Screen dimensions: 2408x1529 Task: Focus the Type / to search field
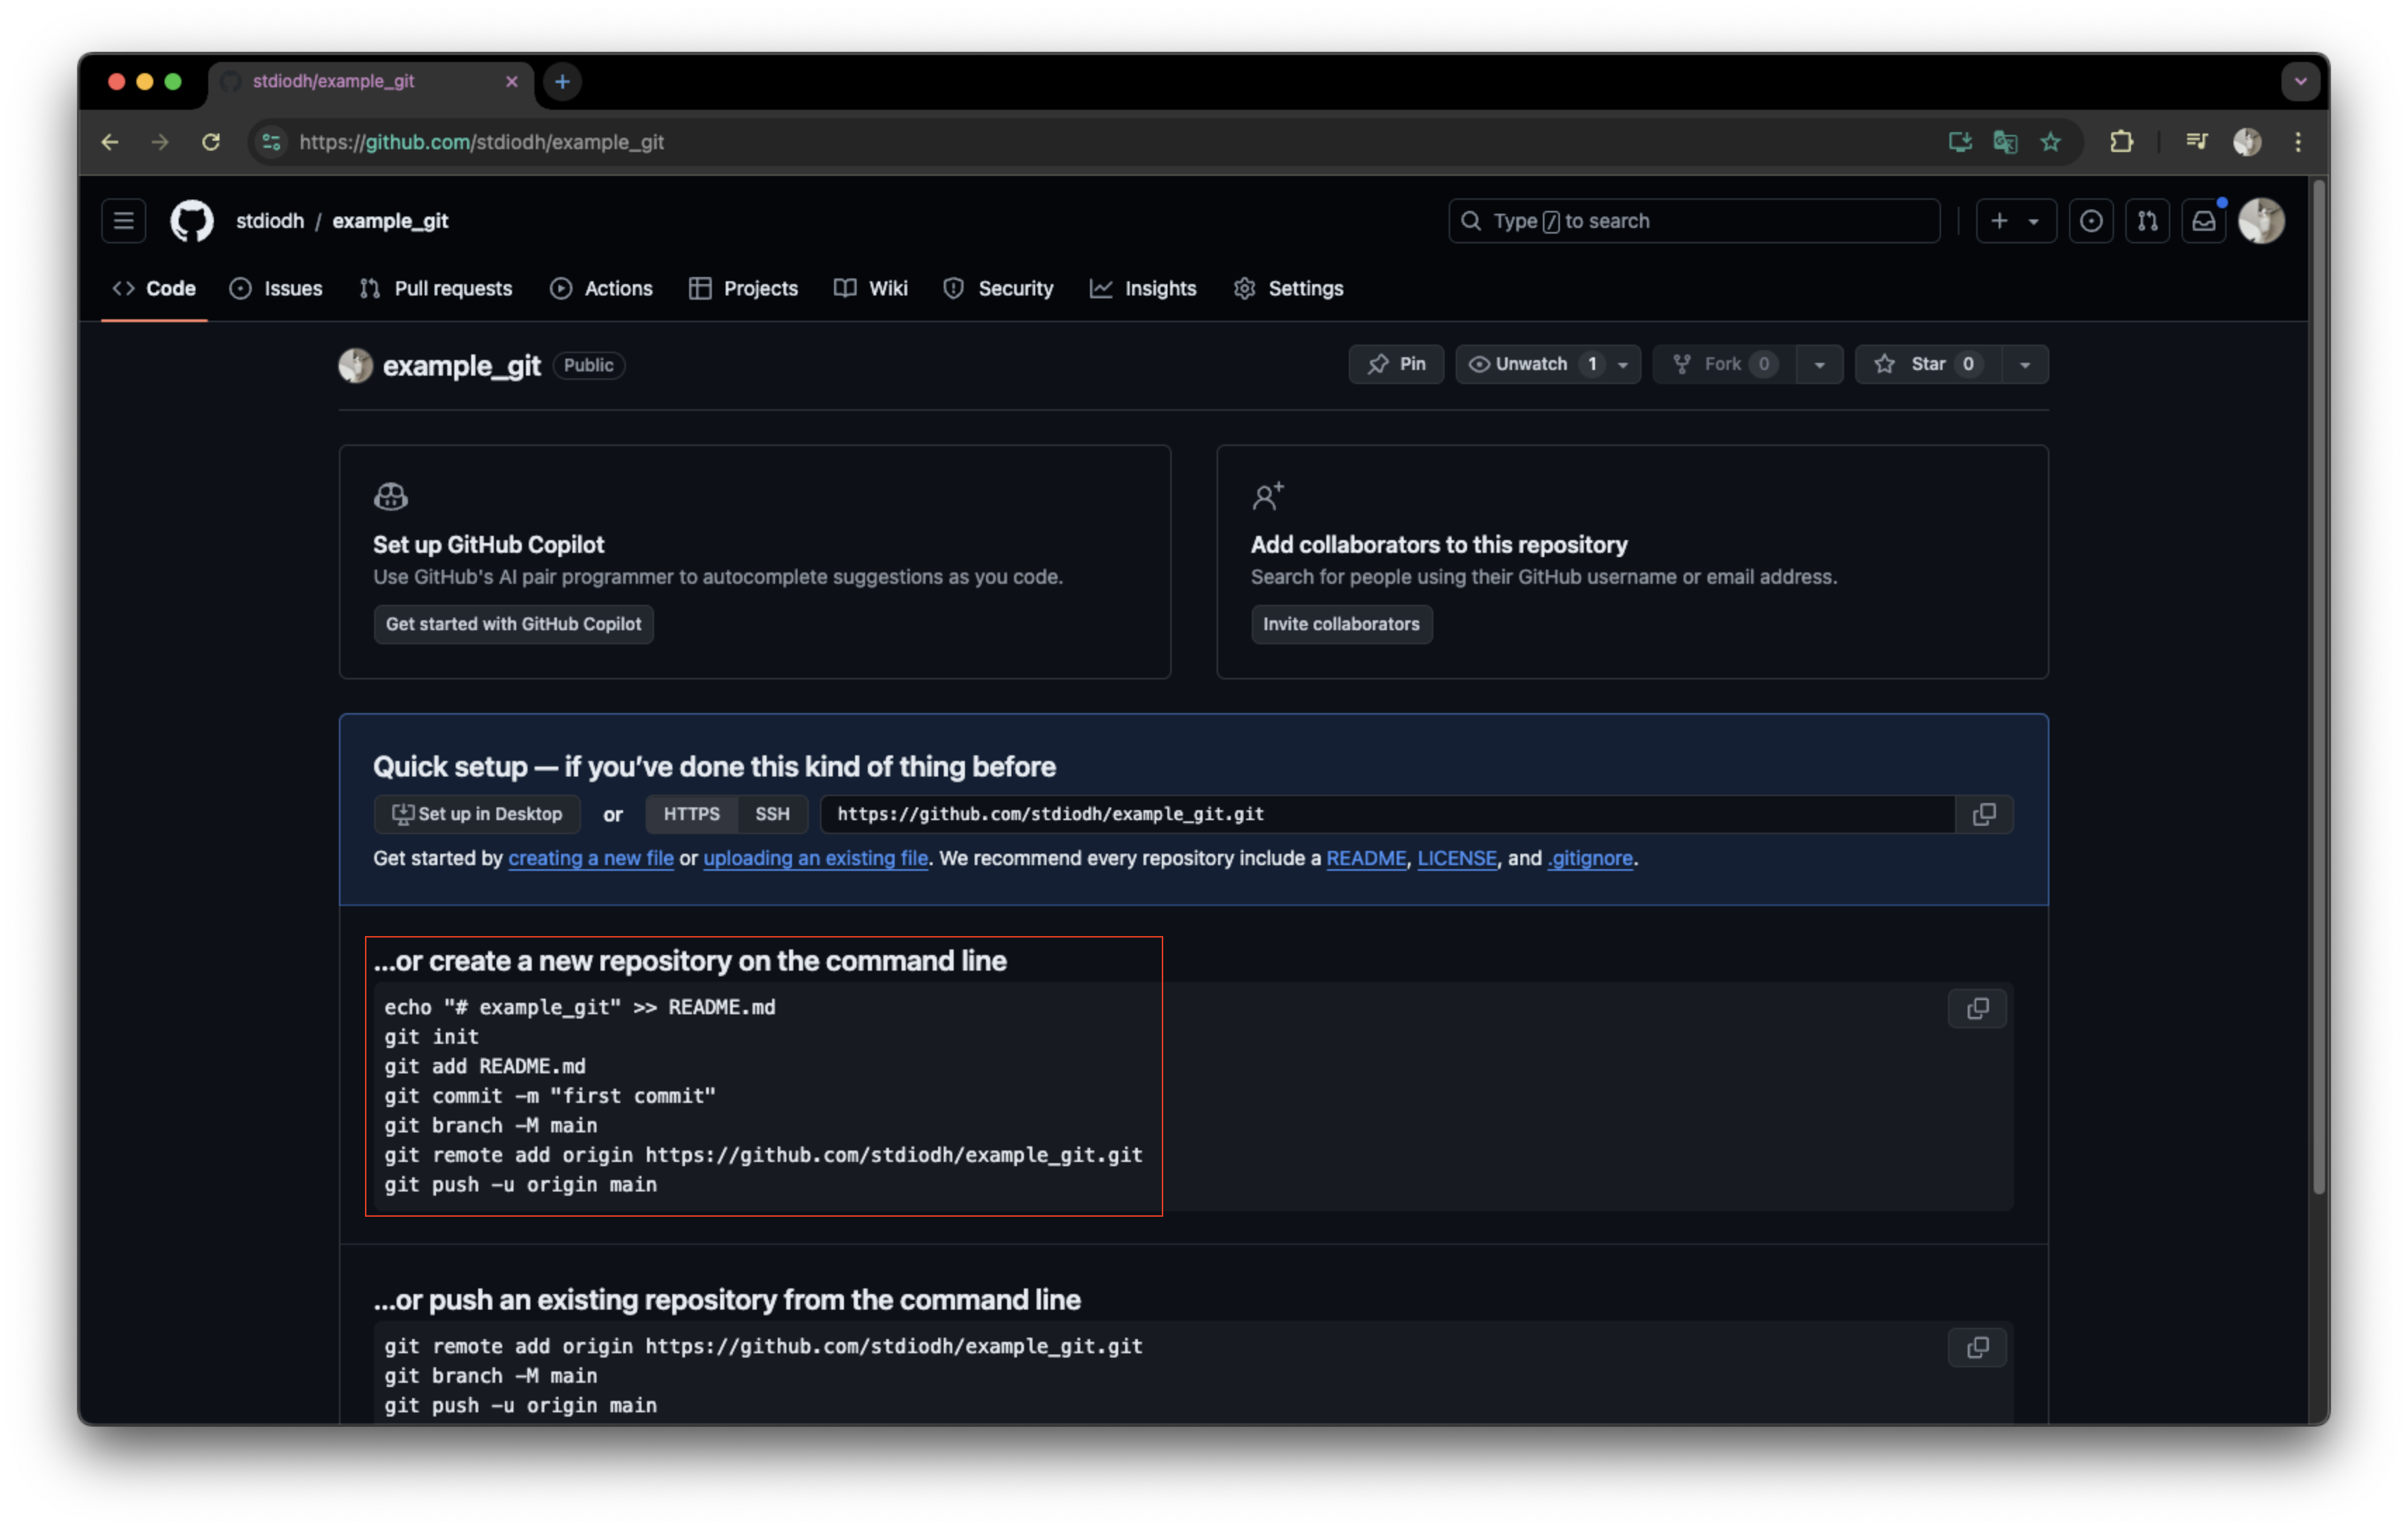(x=1694, y=221)
